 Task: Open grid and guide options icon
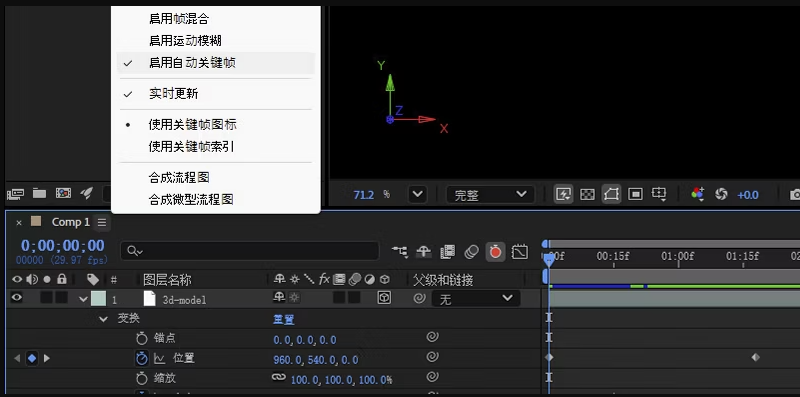[x=659, y=194]
